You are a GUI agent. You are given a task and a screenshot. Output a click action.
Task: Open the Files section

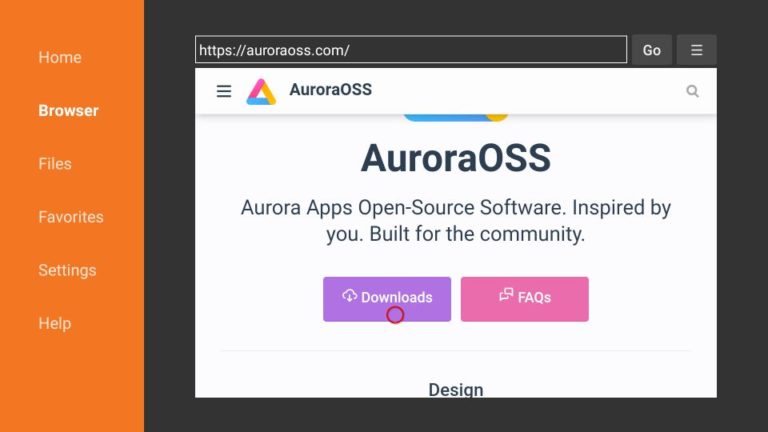[x=55, y=164]
